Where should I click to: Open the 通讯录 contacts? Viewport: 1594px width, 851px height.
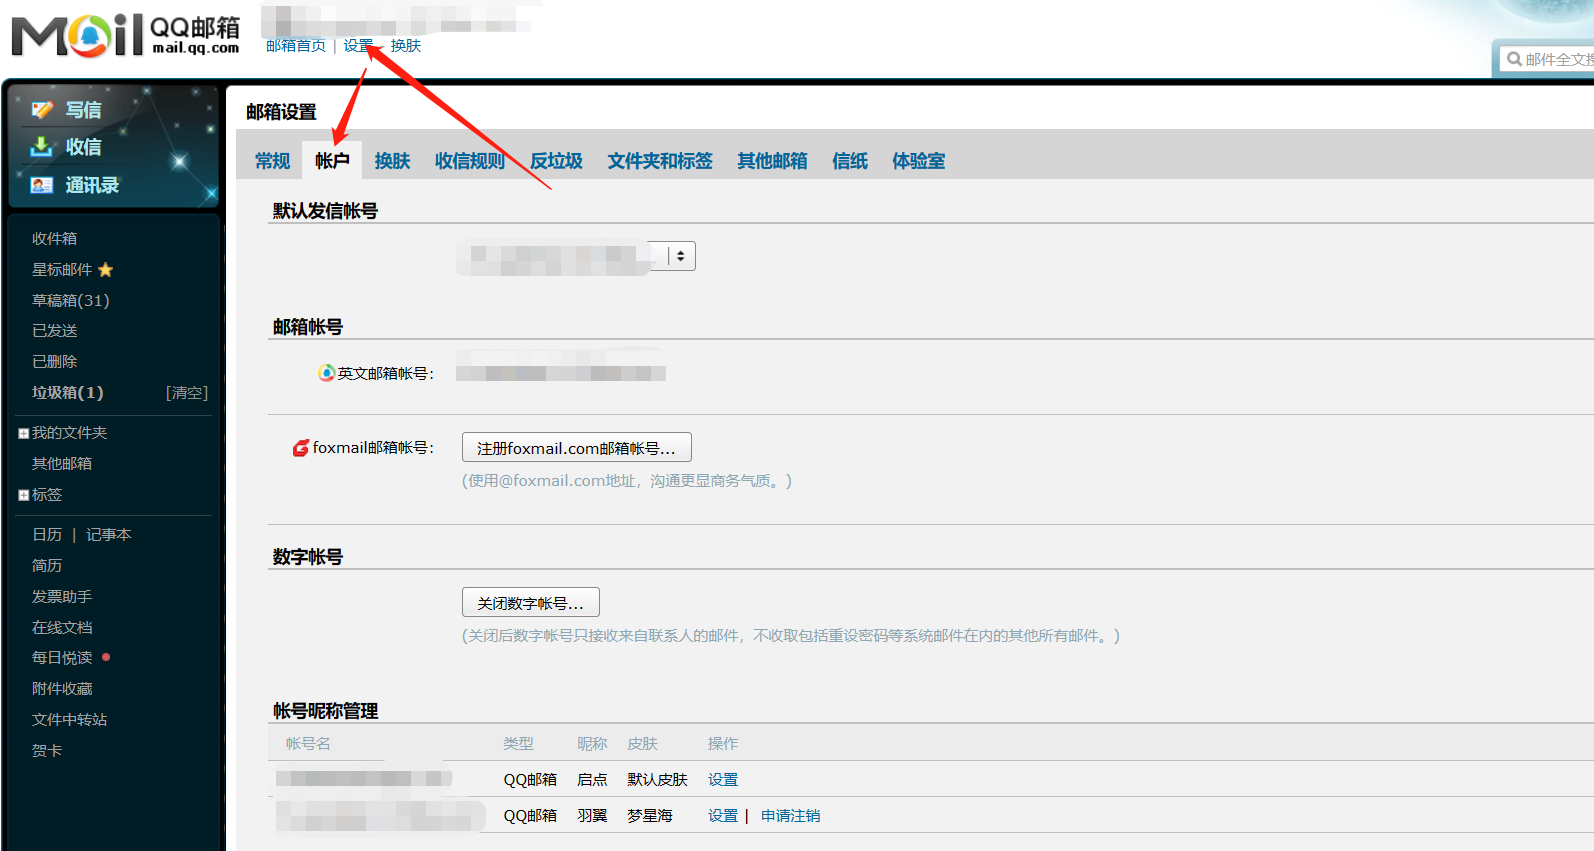point(91,185)
